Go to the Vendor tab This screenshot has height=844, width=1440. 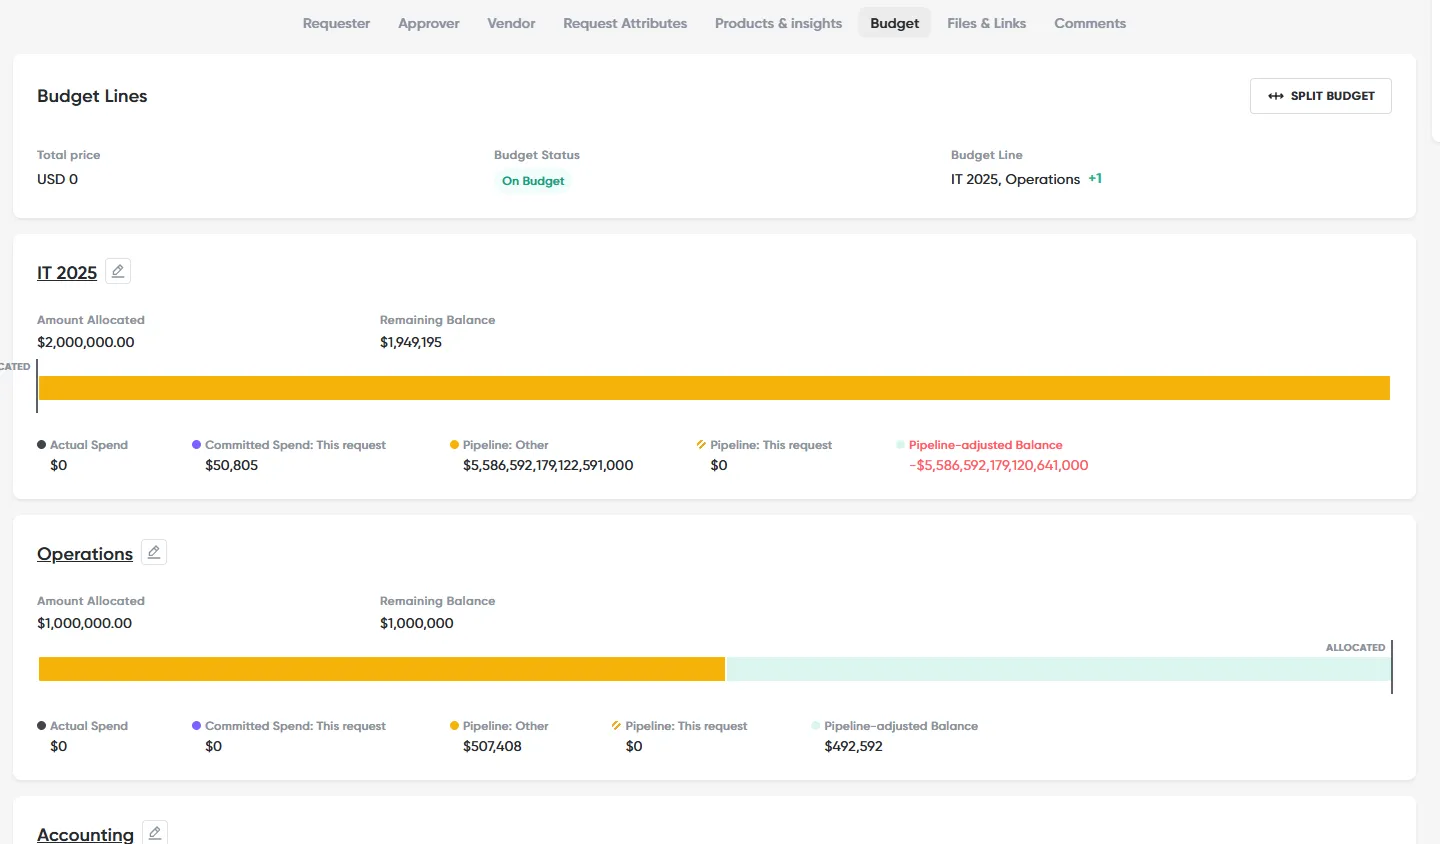click(x=511, y=23)
